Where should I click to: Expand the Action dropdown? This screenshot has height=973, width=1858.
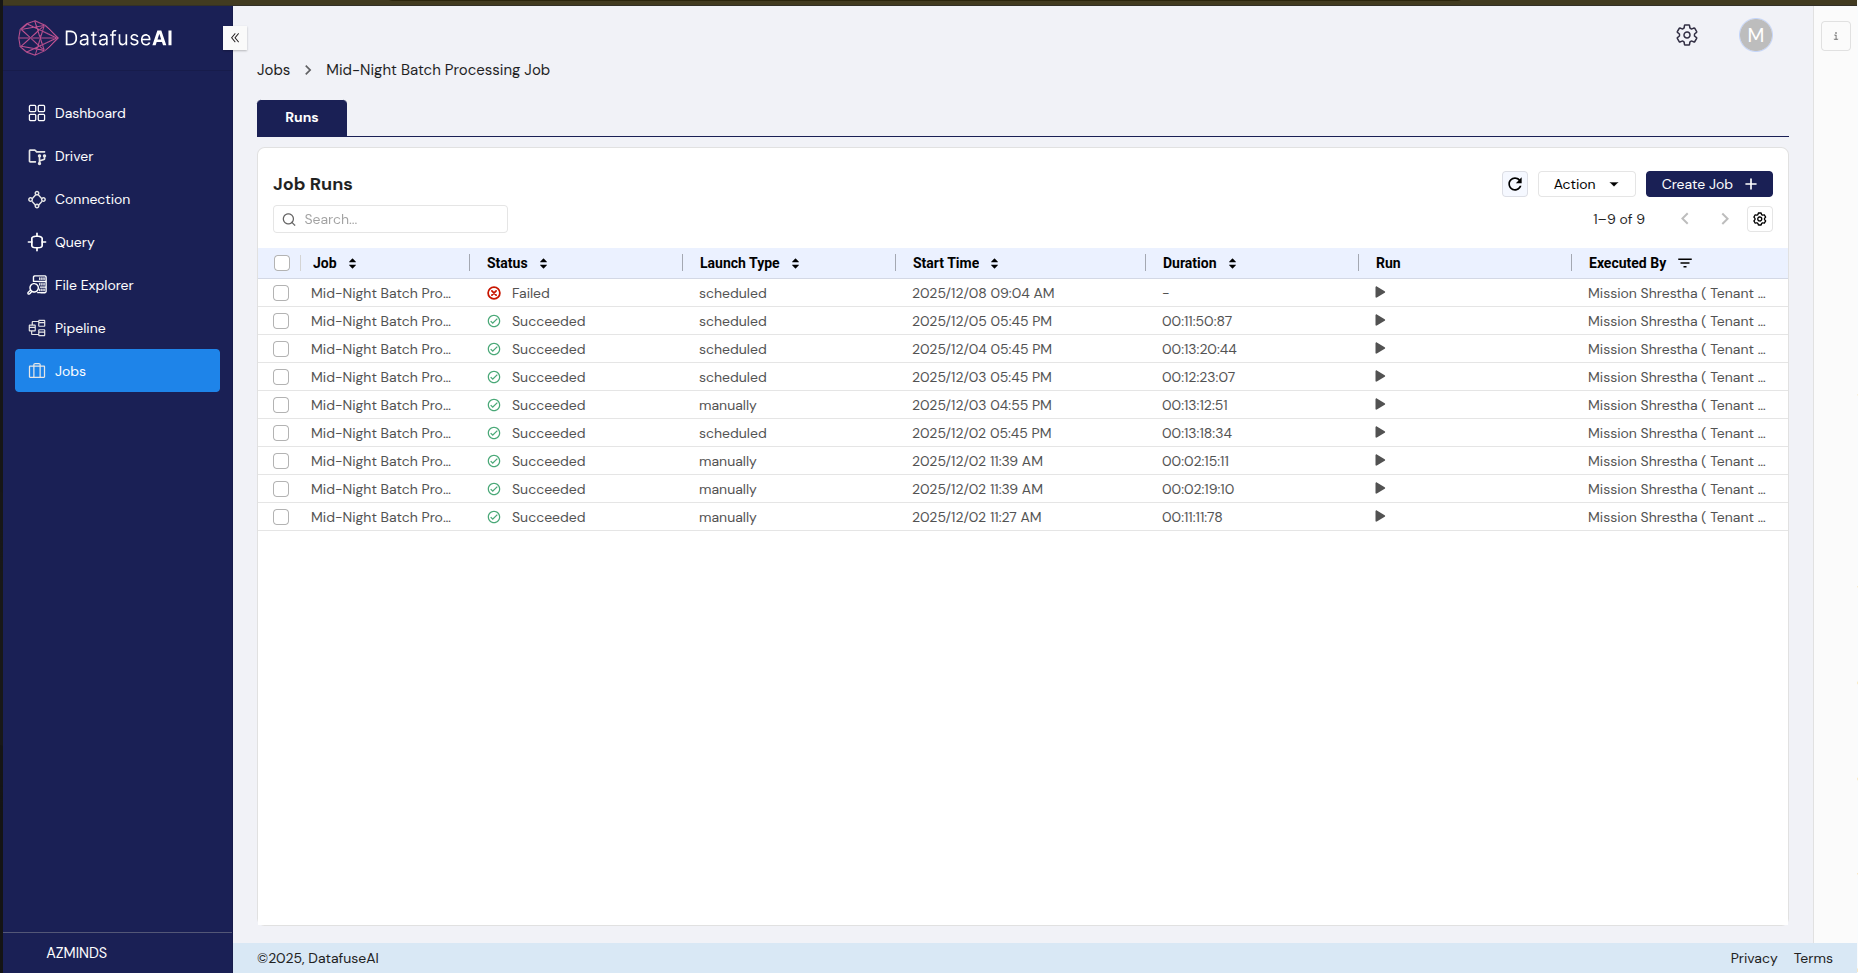click(1585, 184)
